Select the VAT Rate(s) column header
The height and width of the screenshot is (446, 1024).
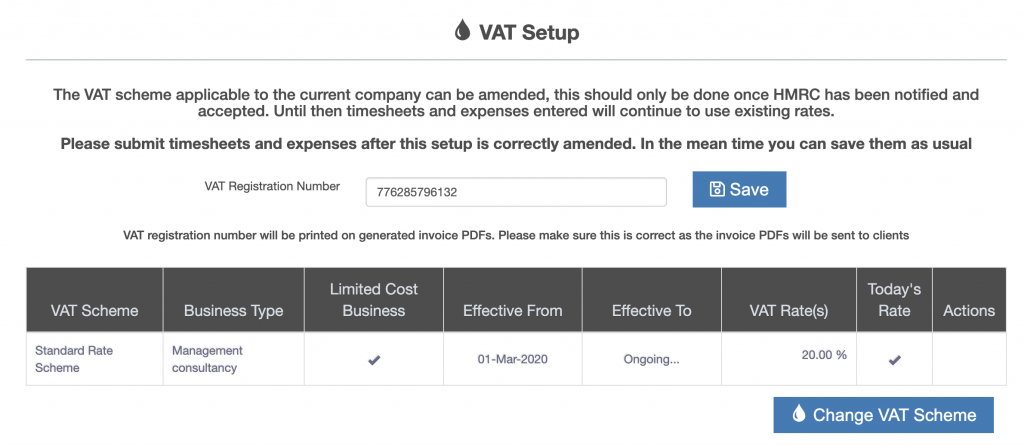789,310
